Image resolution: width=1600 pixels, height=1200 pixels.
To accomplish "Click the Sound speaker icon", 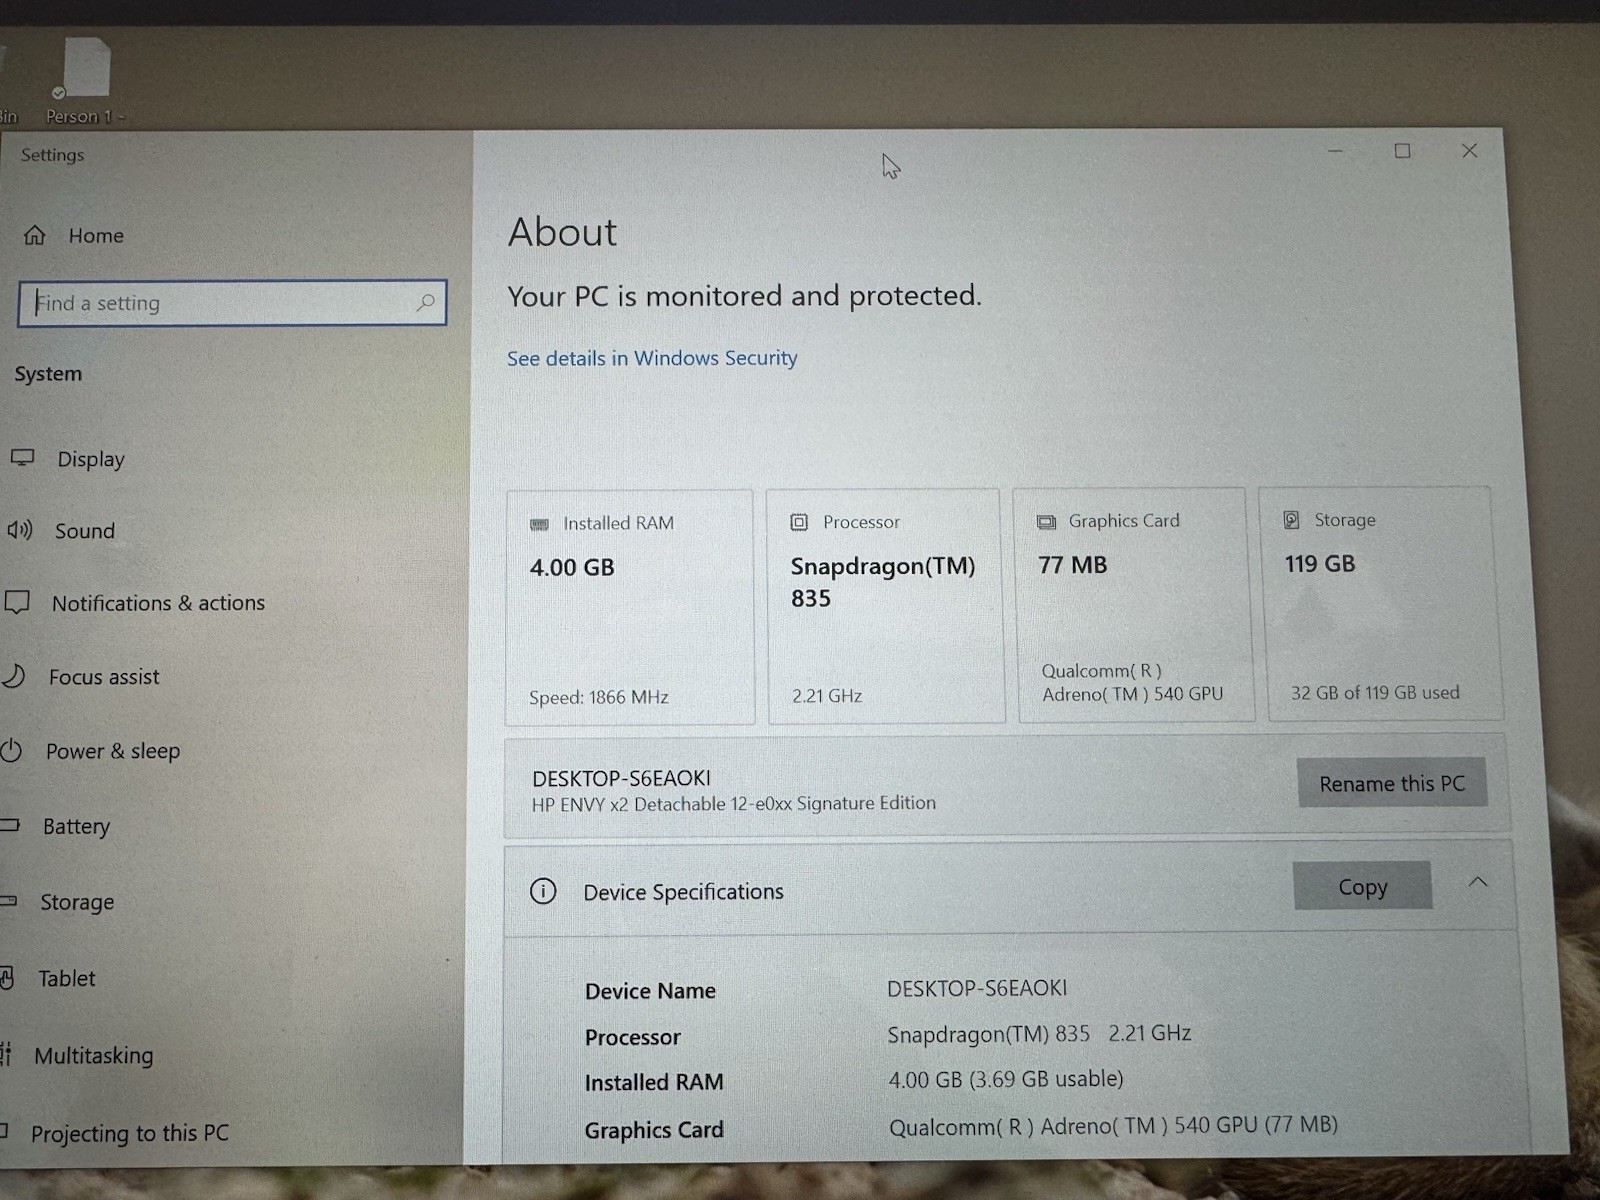I will click(20, 530).
